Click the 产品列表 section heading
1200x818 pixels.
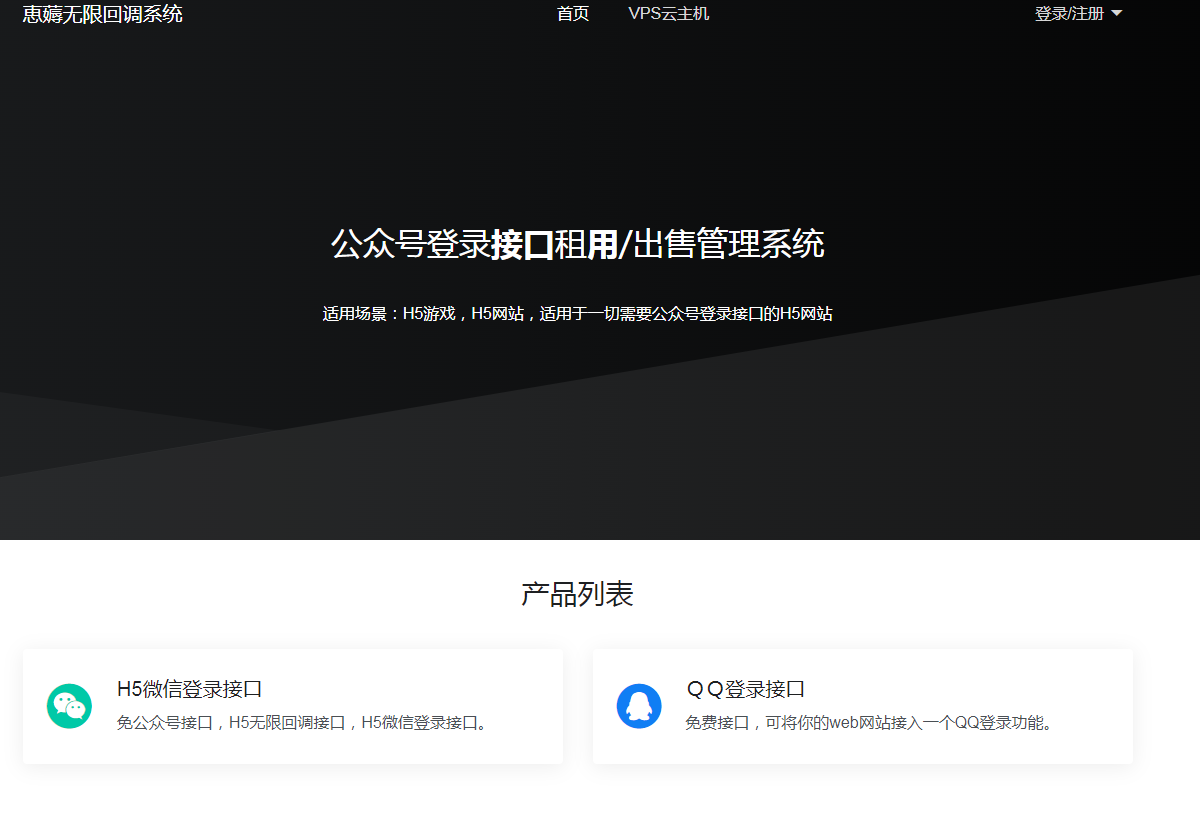[578, 592]
